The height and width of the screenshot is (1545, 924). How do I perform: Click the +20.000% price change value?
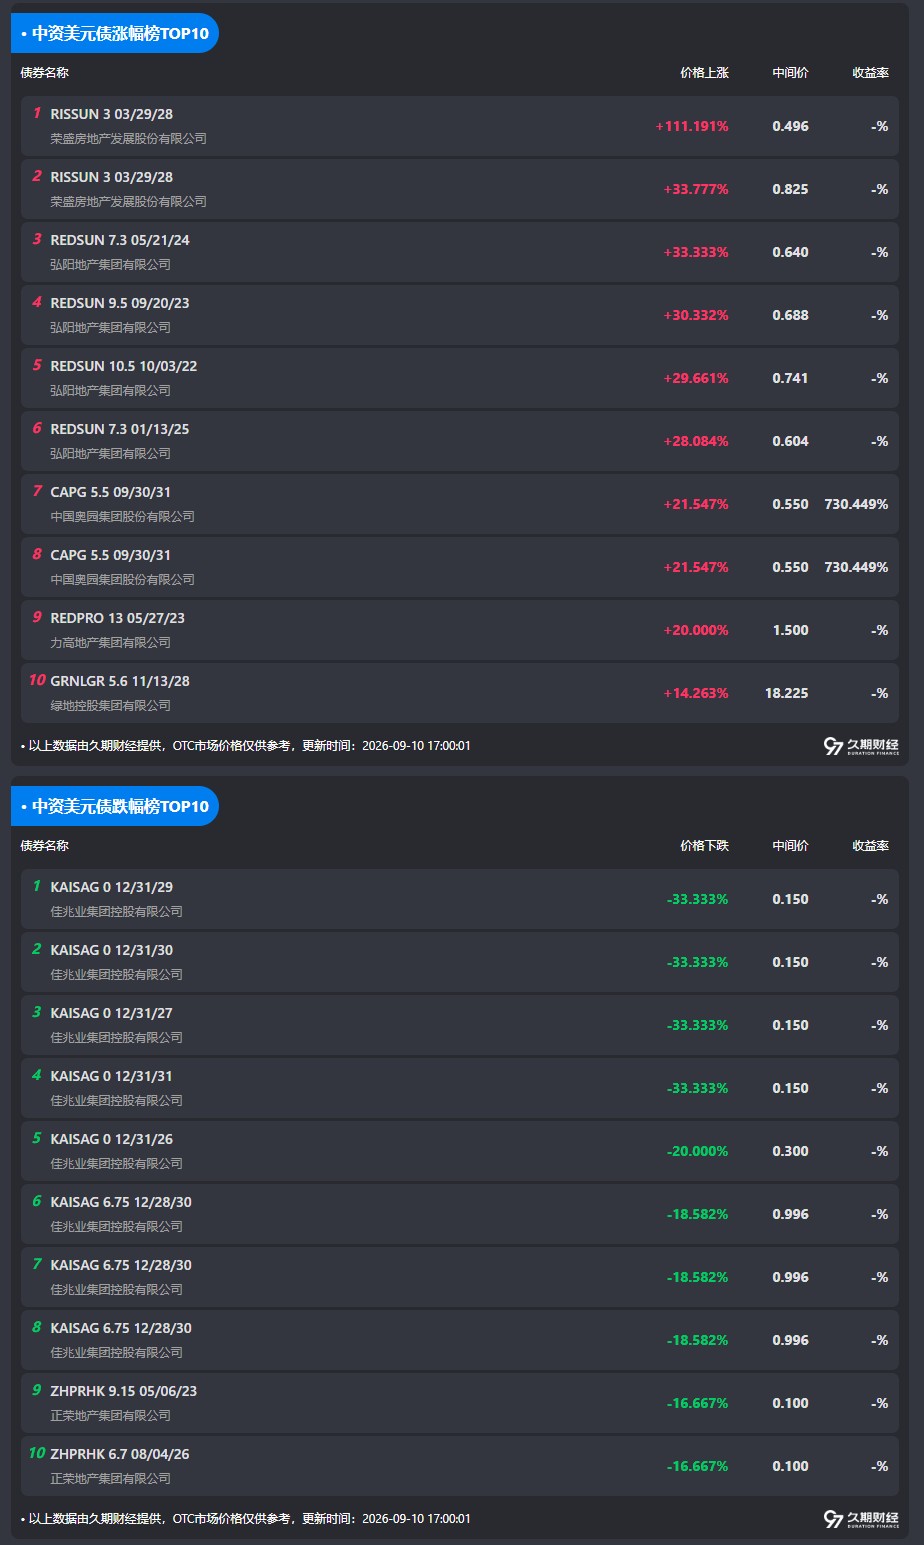point(696,630)
